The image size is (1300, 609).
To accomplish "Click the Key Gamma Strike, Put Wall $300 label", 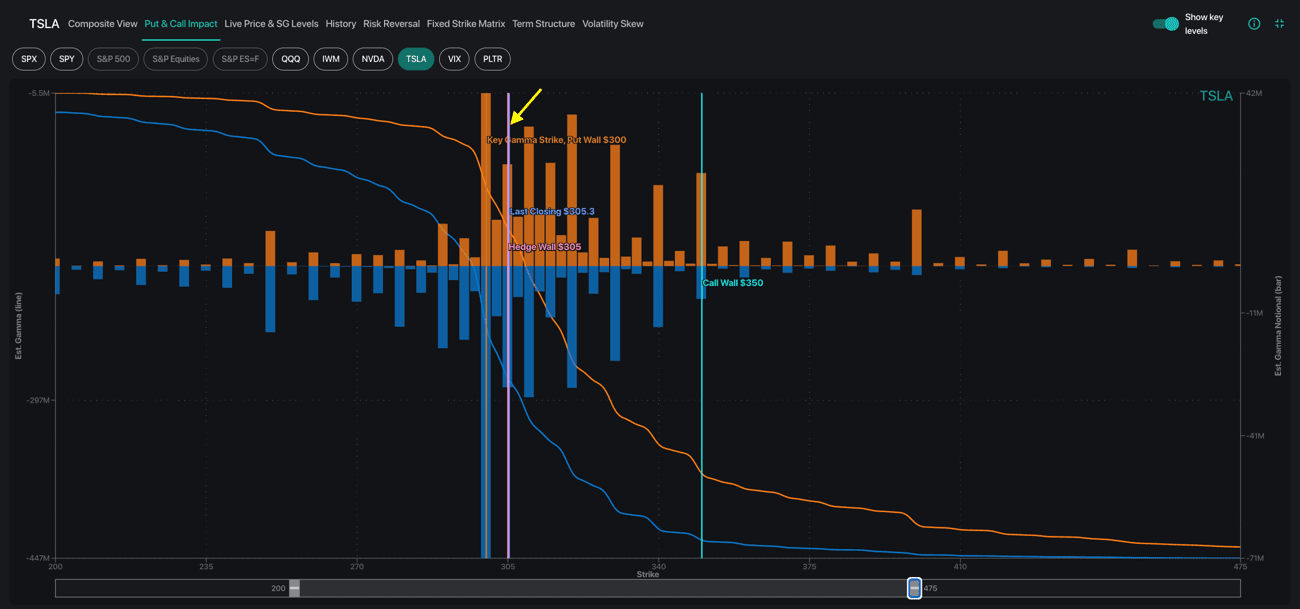I will (x=557, y=140).
